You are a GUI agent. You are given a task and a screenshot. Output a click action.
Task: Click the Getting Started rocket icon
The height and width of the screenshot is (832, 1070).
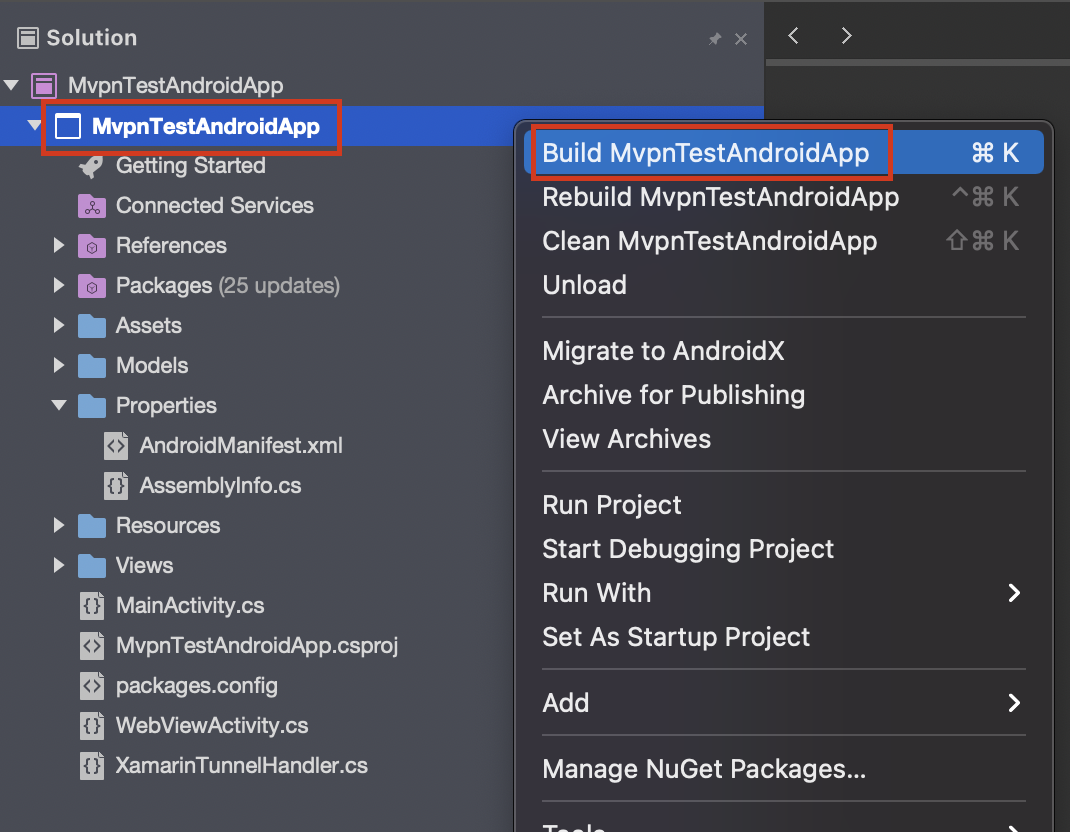pos(91,166)
